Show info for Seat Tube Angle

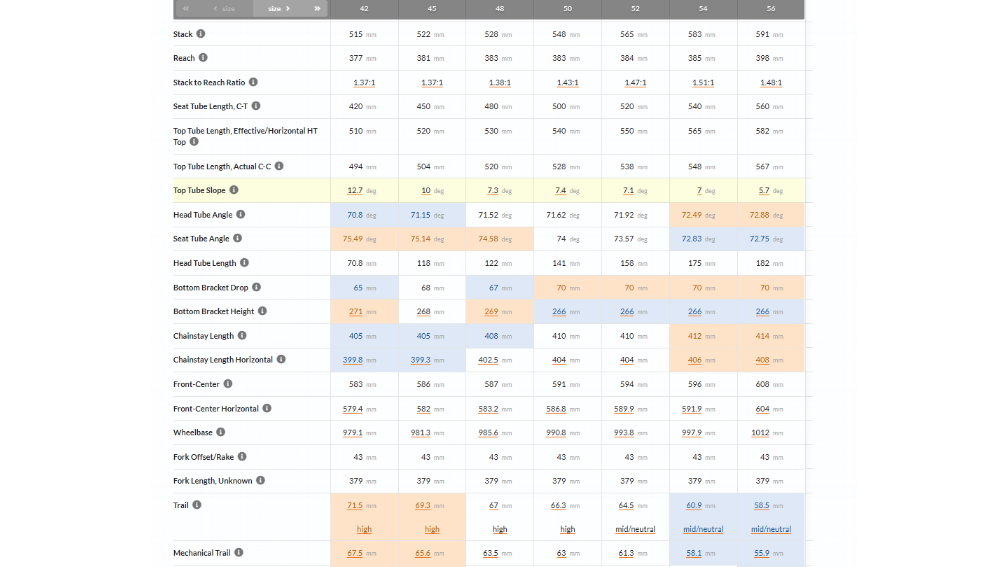237,238
